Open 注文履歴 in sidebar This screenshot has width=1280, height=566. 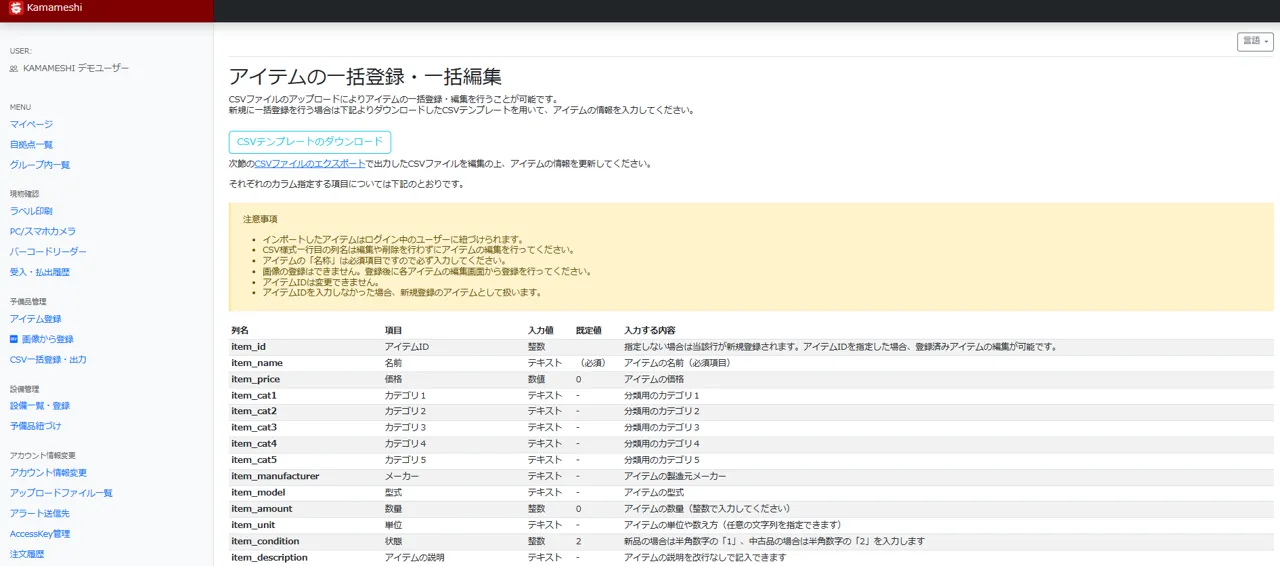coord(27,553)
